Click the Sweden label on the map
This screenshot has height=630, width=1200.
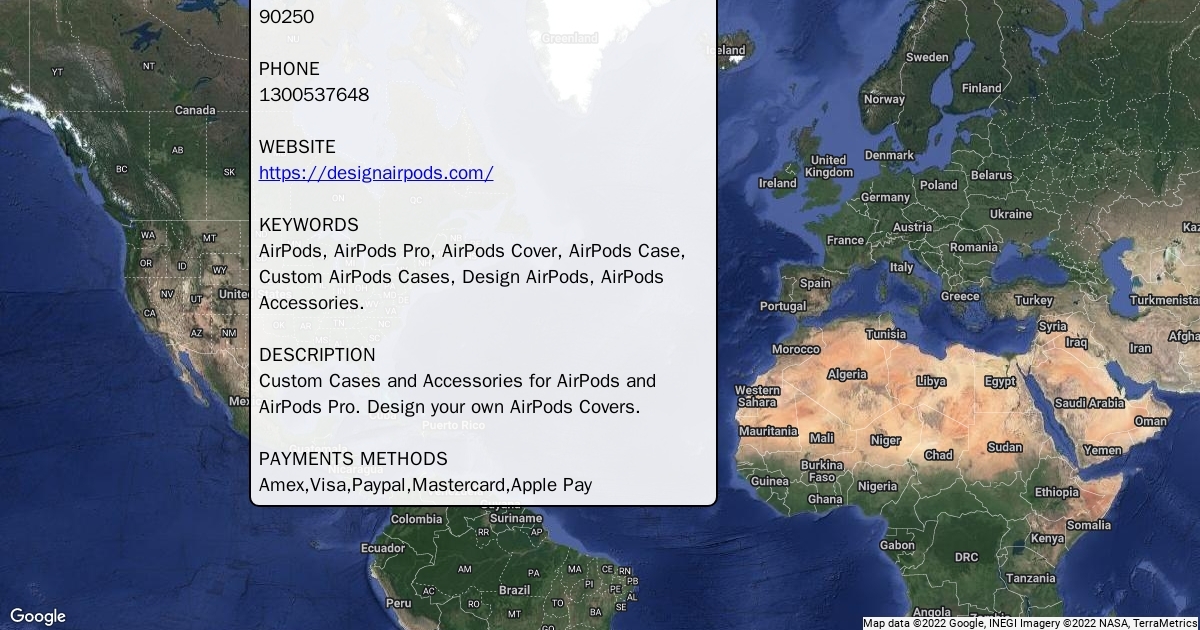pyautogui.click(x=927, y=57)
